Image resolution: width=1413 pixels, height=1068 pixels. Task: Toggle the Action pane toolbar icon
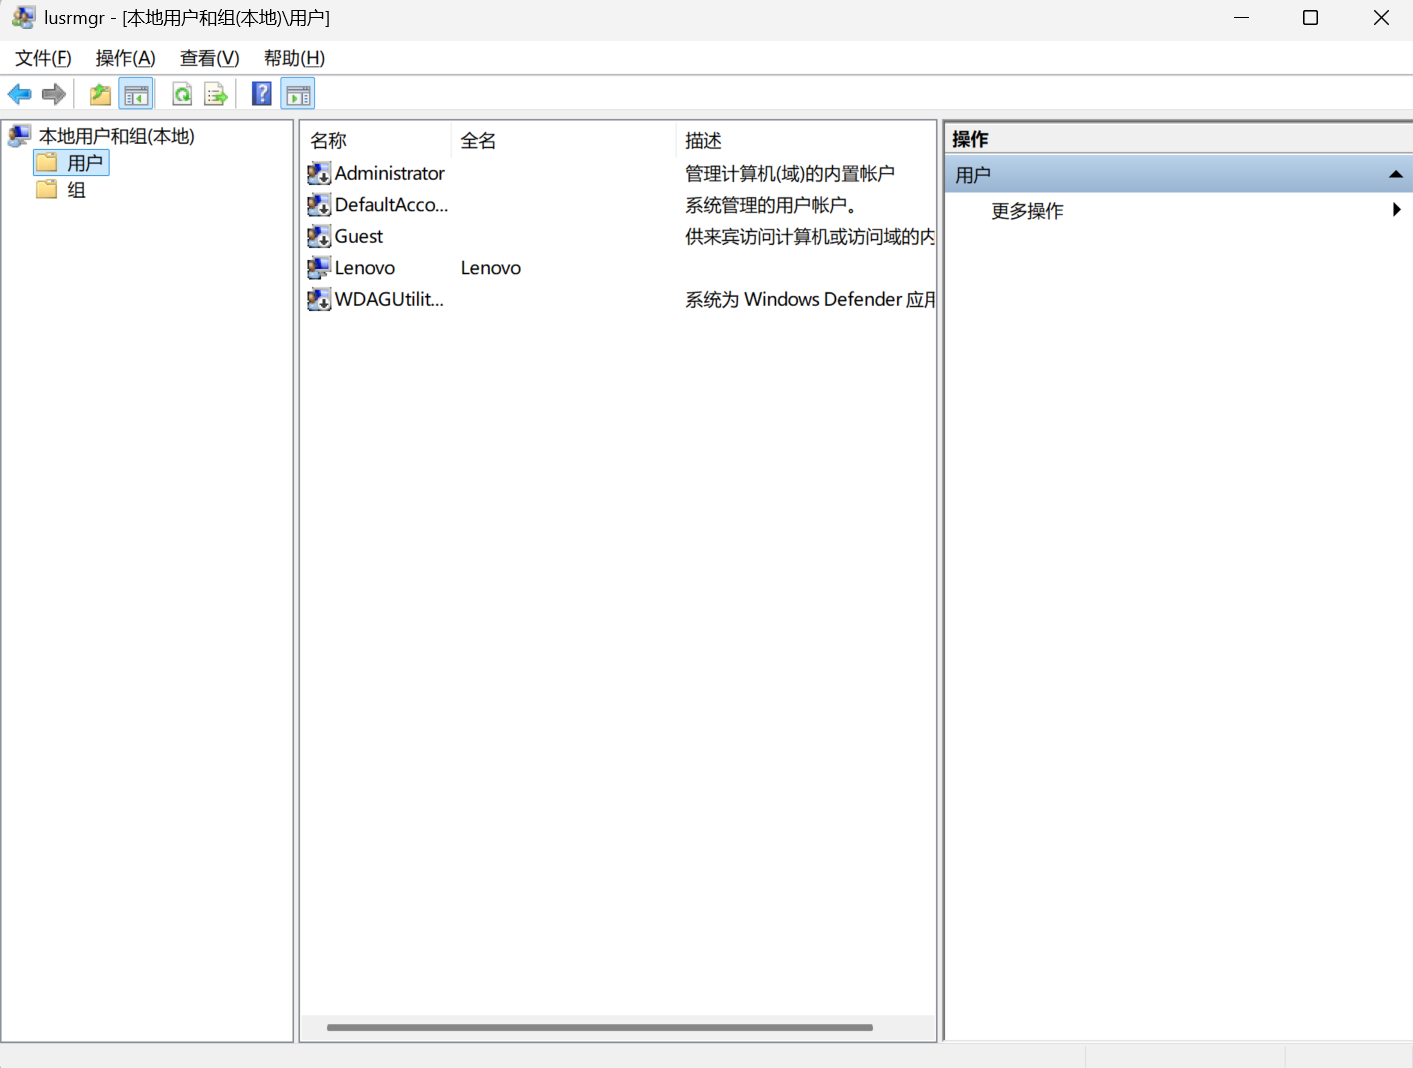[298, 95]
